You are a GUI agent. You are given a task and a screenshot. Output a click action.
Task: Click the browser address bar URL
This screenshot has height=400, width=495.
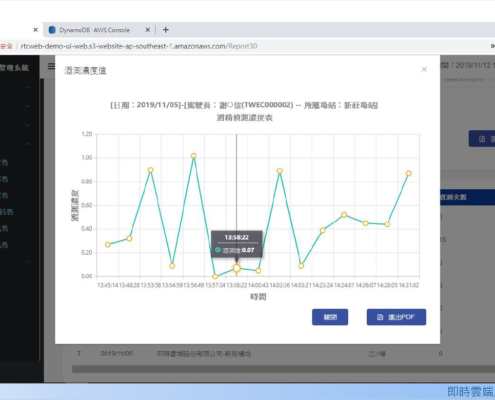[139, 46]
